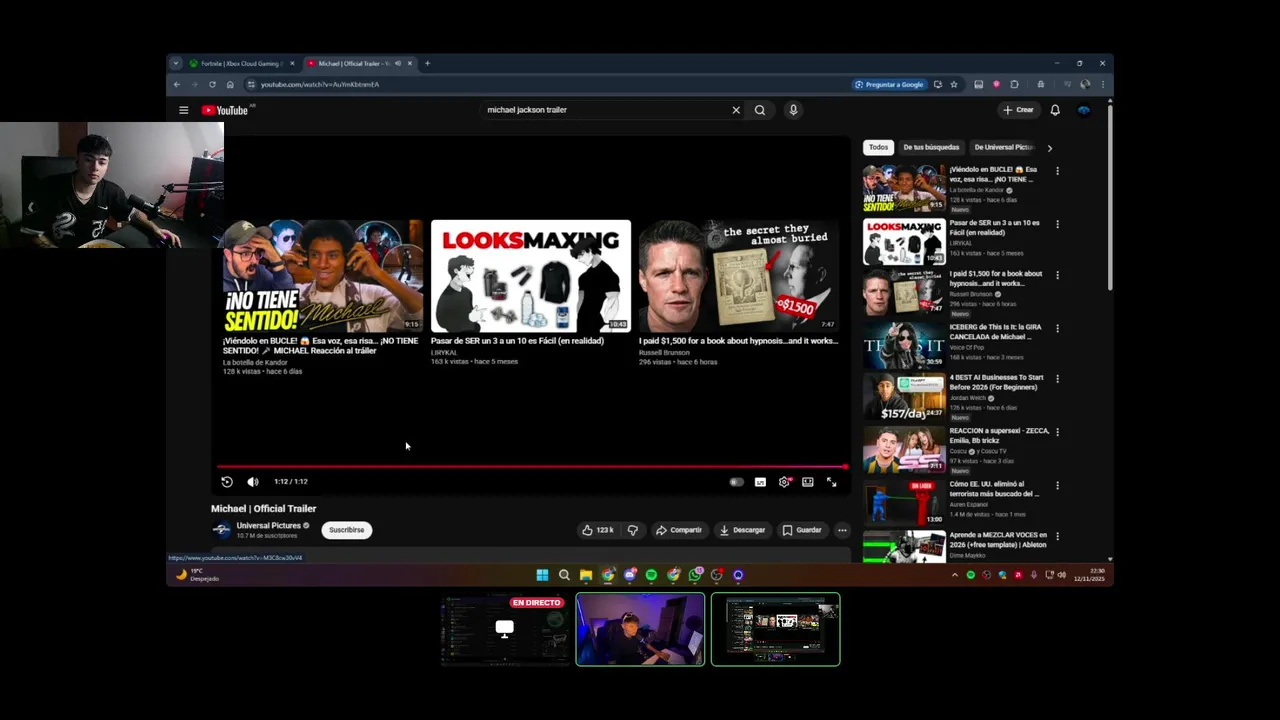Open the Windows Start menu
This screenshot has width=1280, height=720.
pyautogui.click(x=542, y=575)
